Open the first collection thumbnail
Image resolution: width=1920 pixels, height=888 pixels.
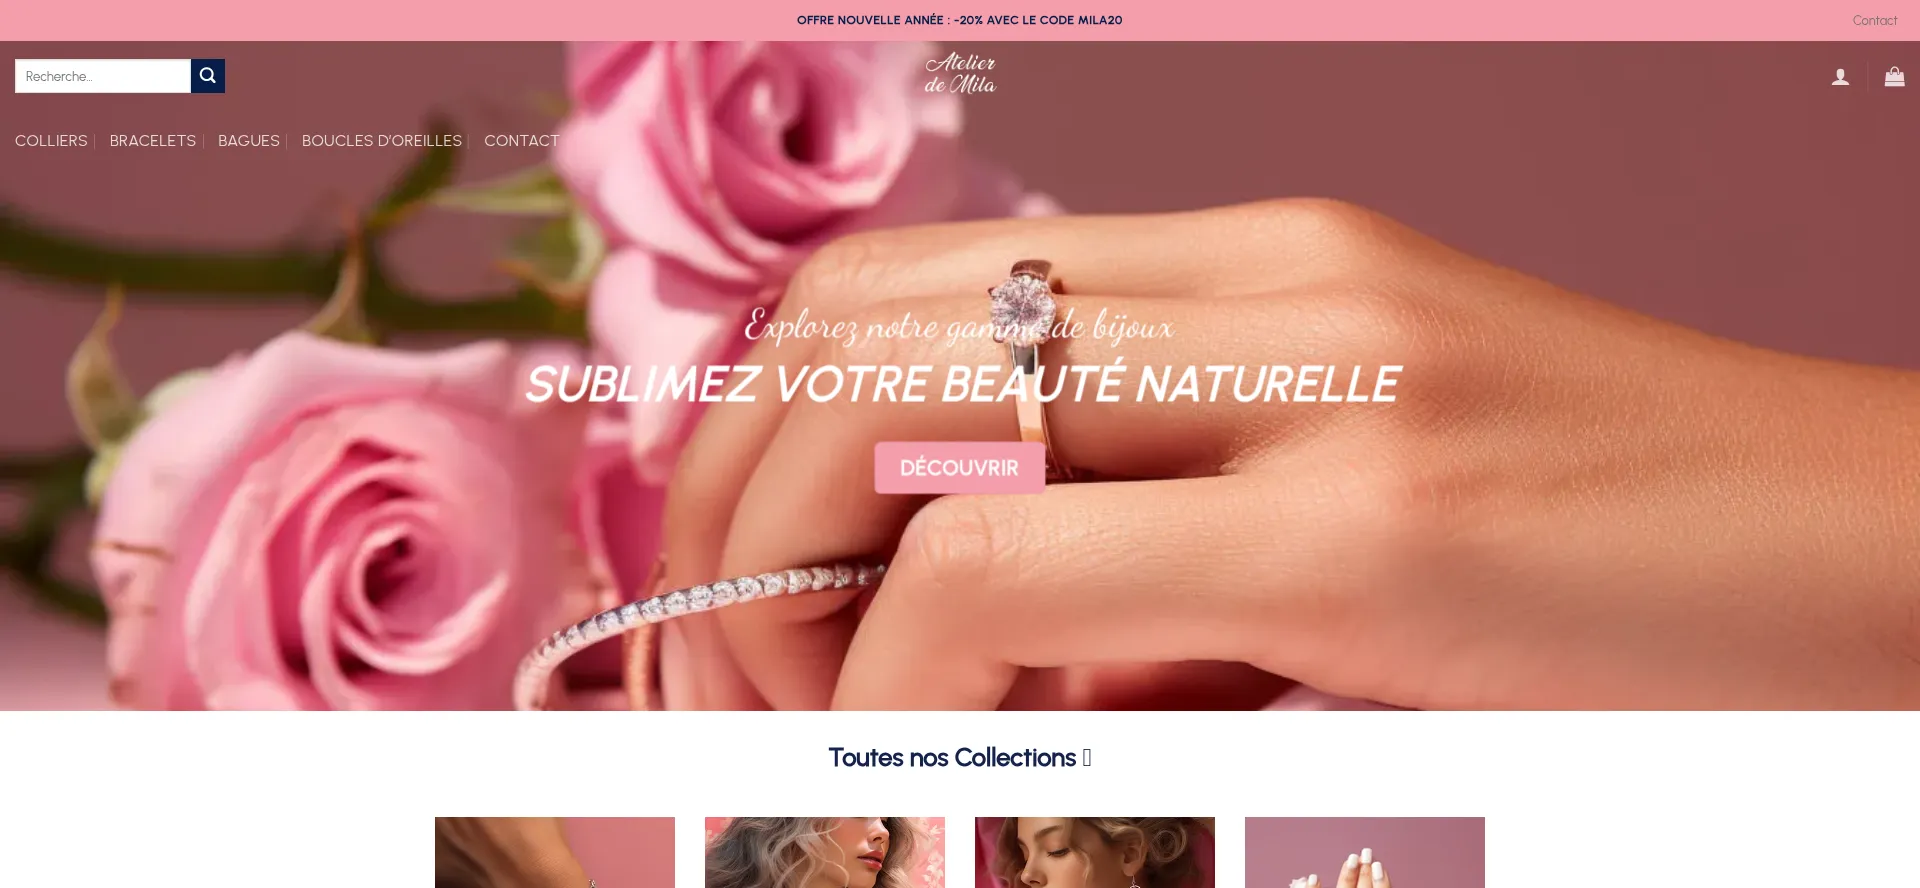(x=555, y=852)
